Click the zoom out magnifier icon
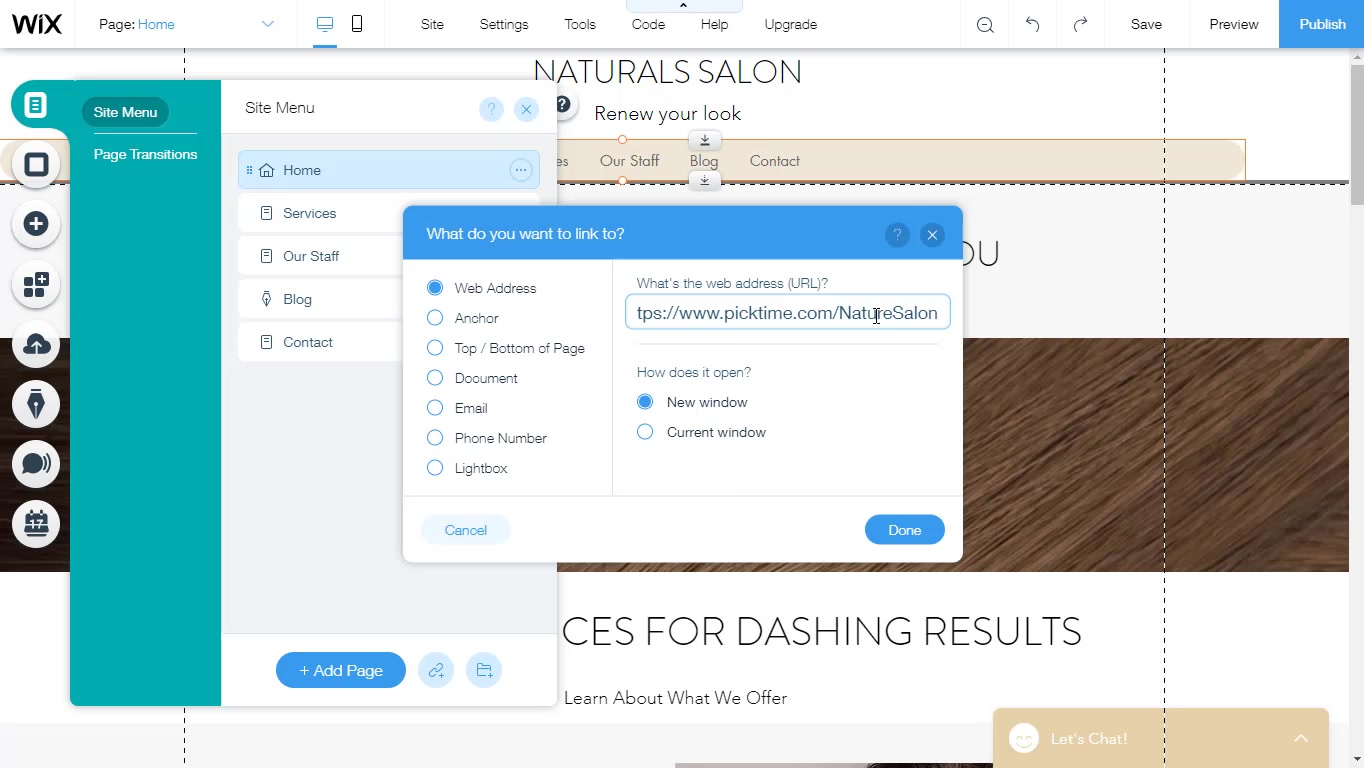Viewport: 1364px width, 768px height. [x=985, y=25]
